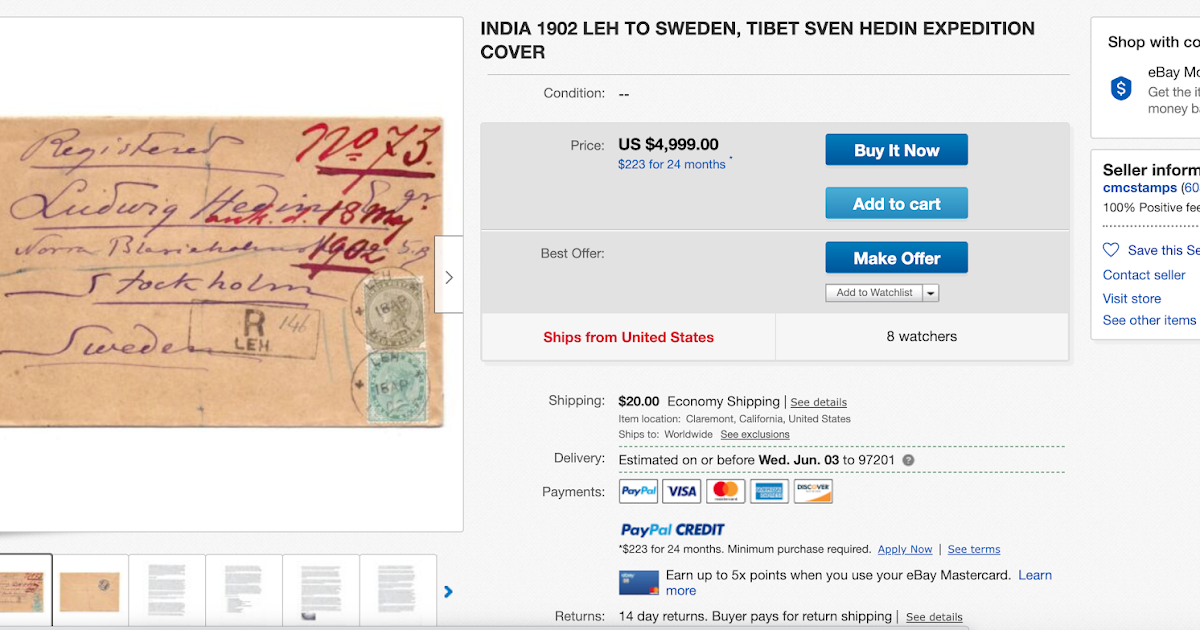The height and width of the screenshot is (630, 1200).
Task: Click the Mastercard payment icon
Action: (725, 491)
